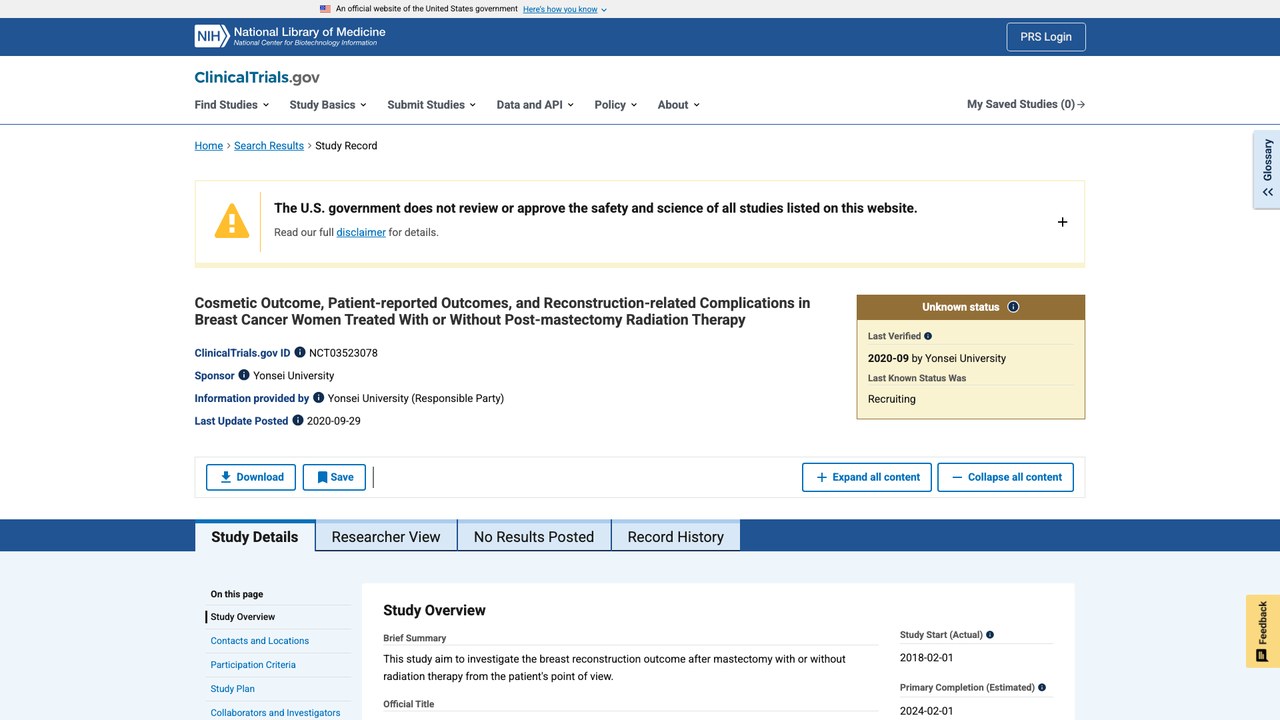Jump to Participation Criteria section
The width and height of the screenshot is (1280, 720).
[253, 665]
